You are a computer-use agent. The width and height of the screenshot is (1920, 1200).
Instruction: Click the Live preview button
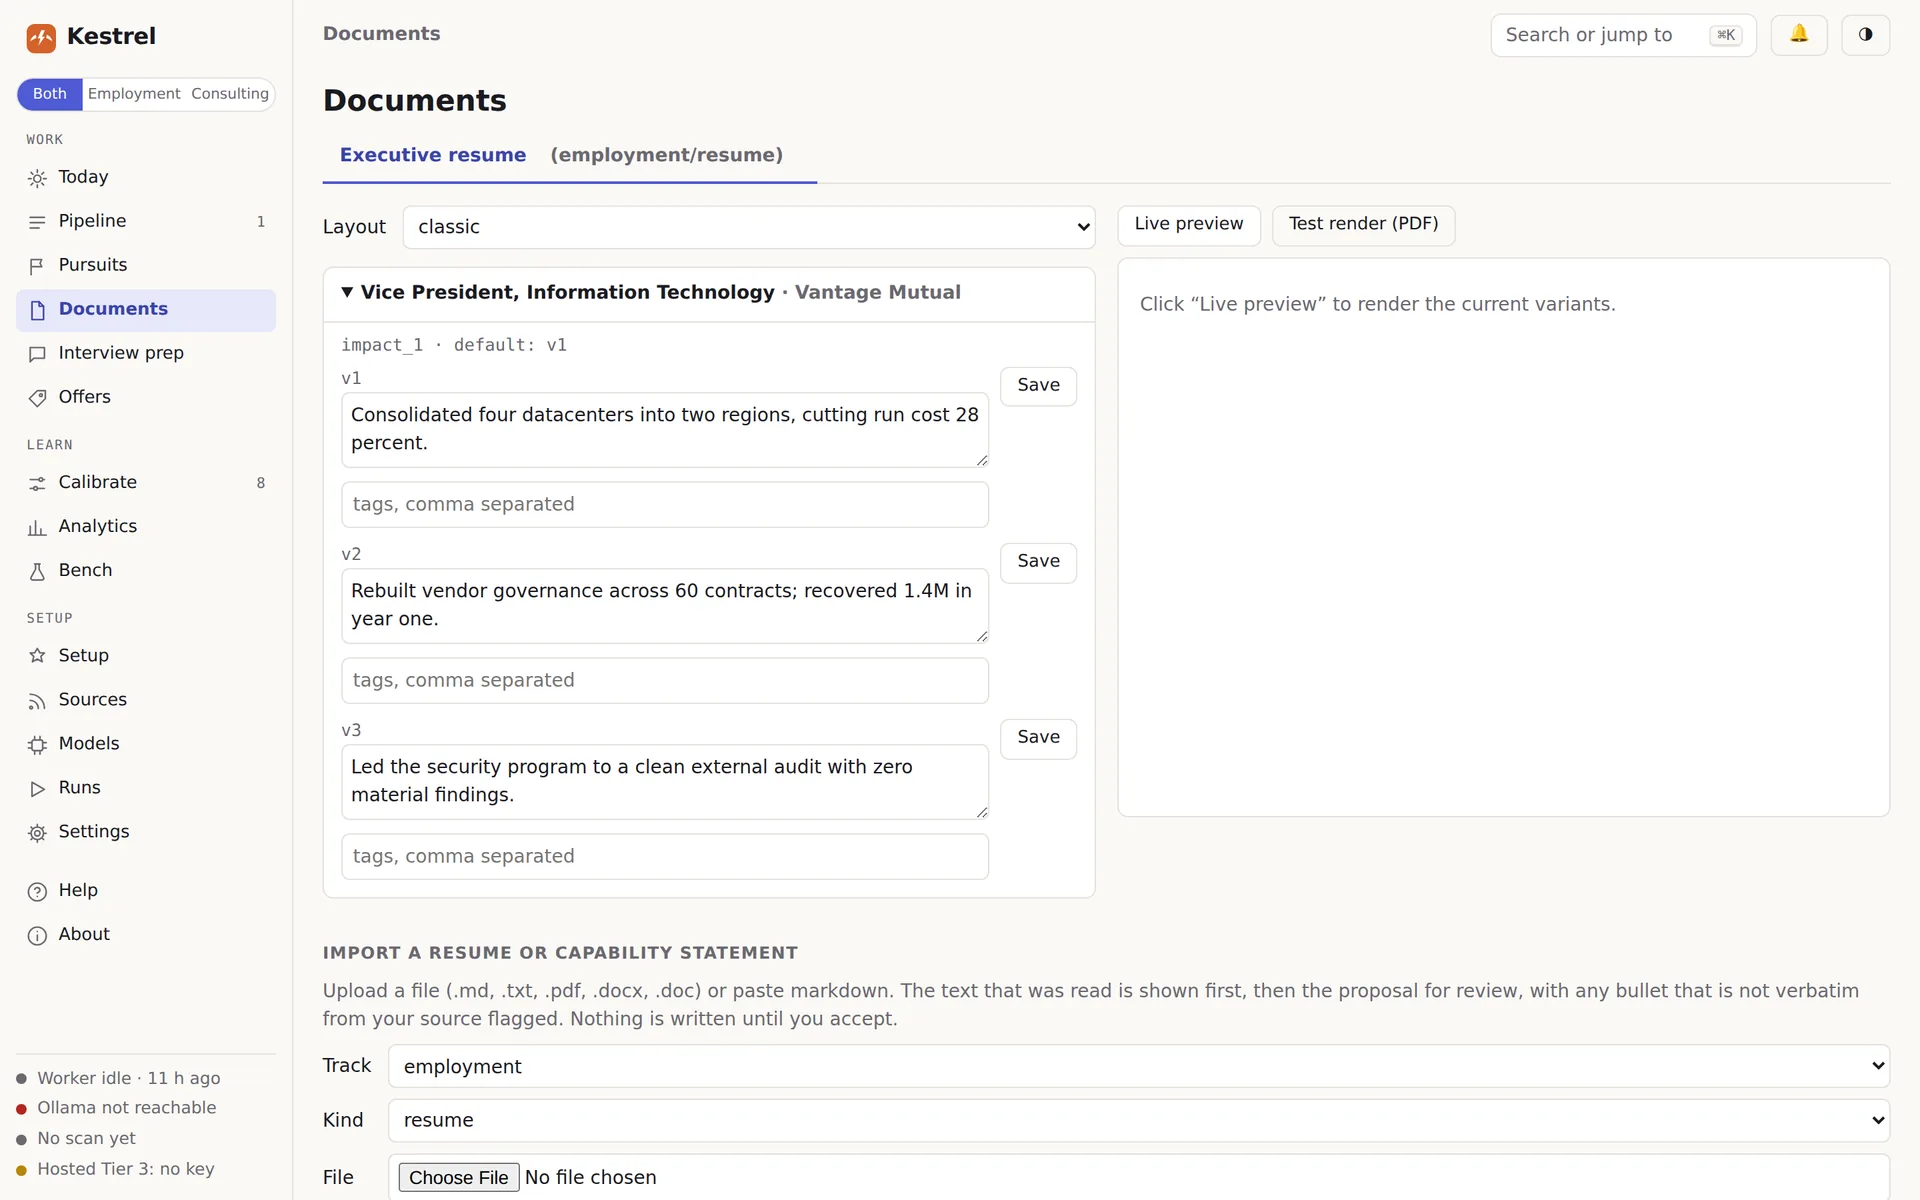[1188, 225]
